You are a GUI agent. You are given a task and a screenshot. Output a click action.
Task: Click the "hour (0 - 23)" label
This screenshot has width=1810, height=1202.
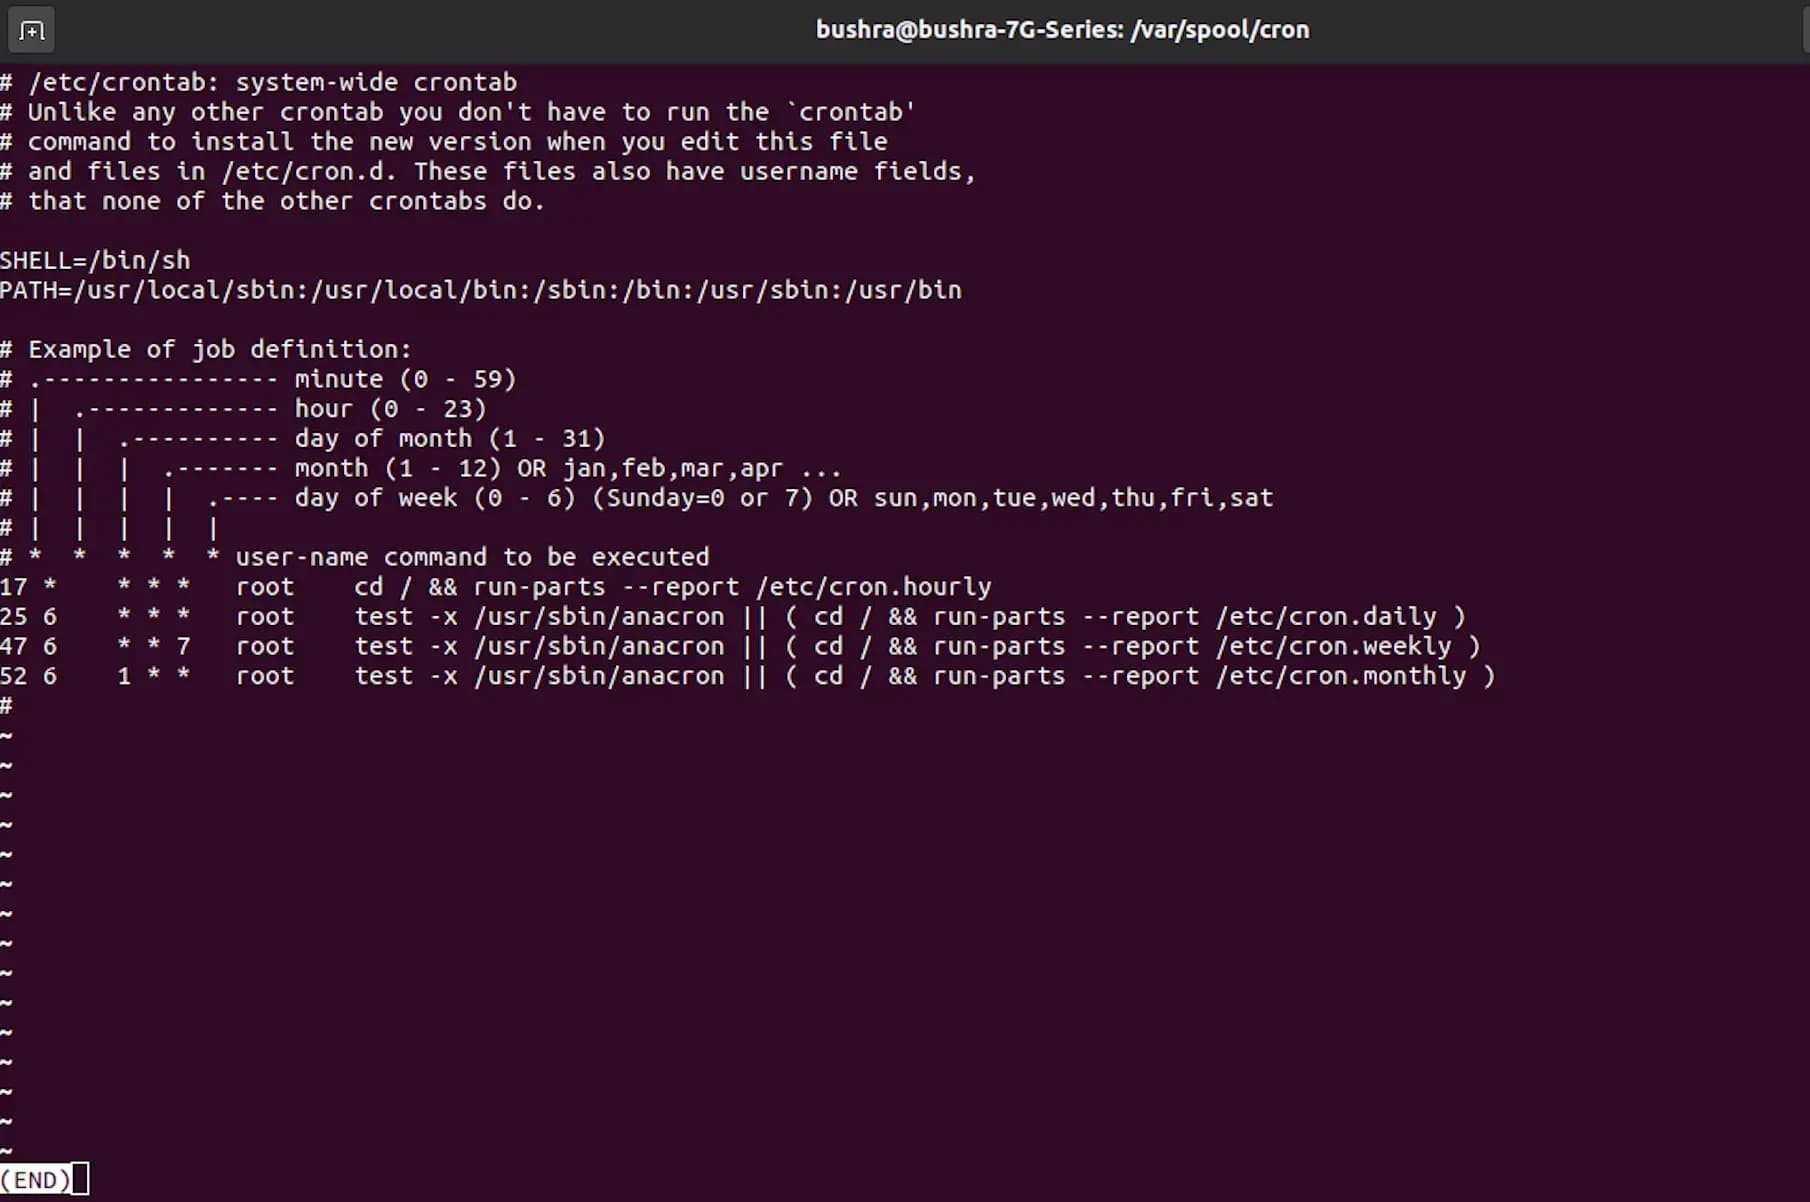tap(390, 409)
